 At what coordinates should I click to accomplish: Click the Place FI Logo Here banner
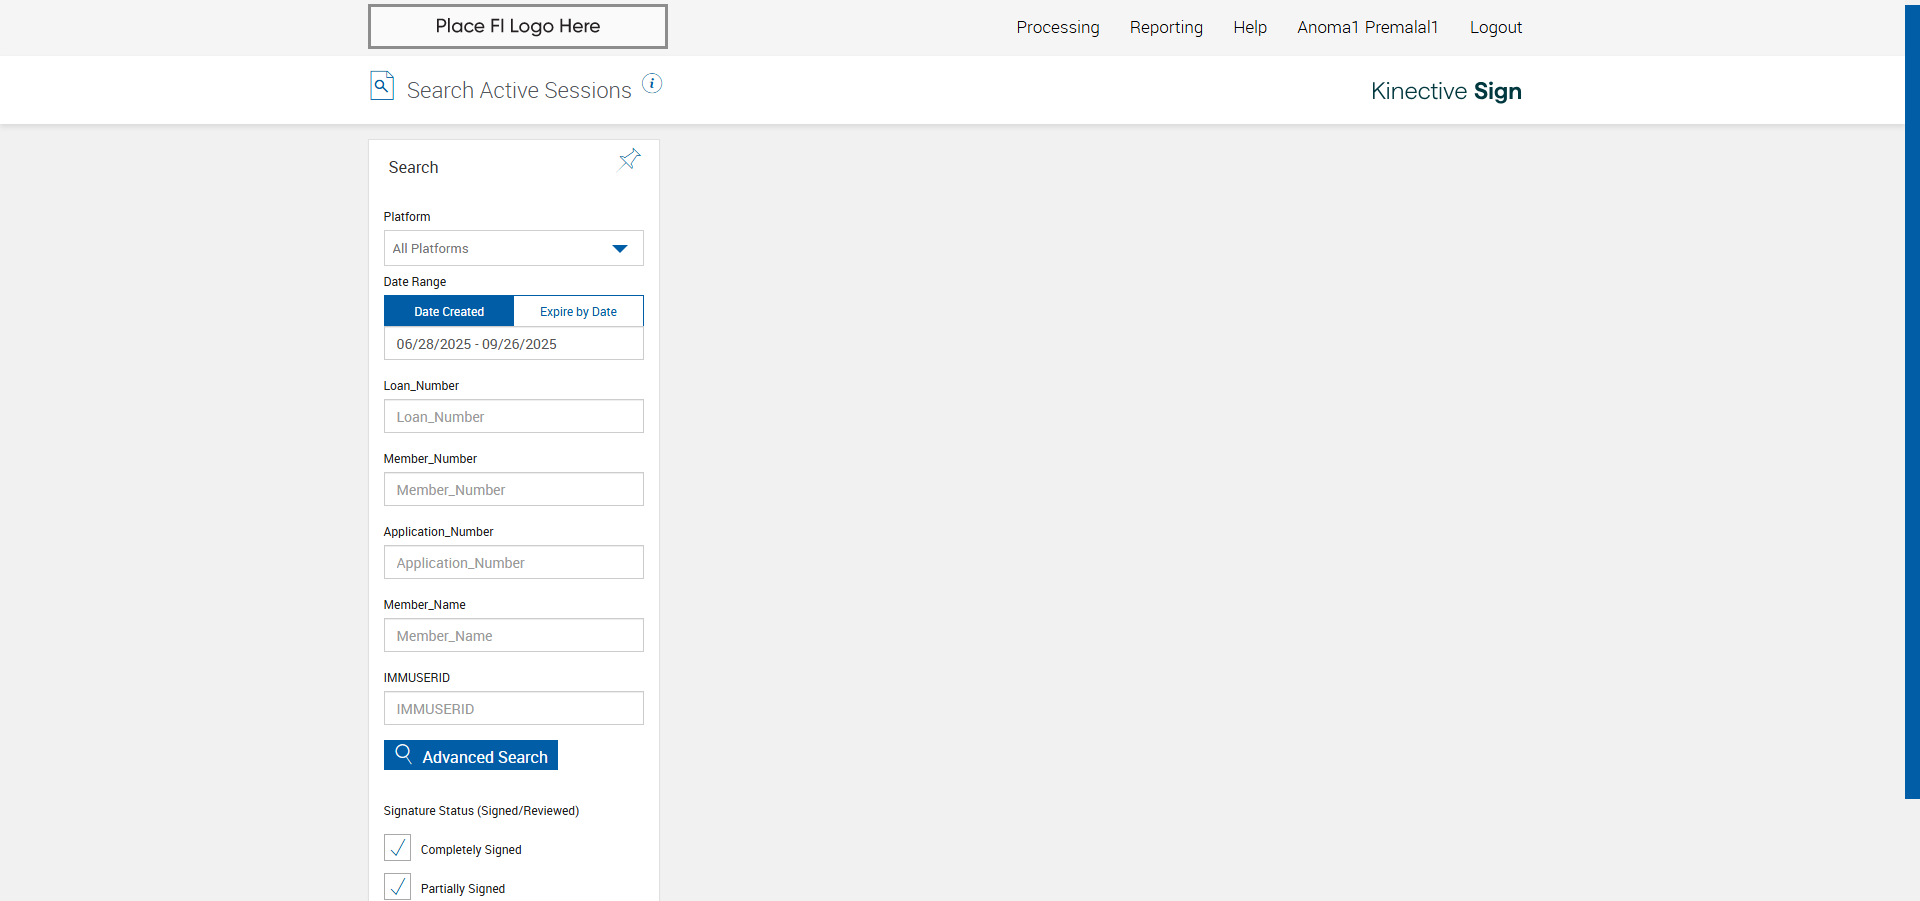click(x=518, y=27)
